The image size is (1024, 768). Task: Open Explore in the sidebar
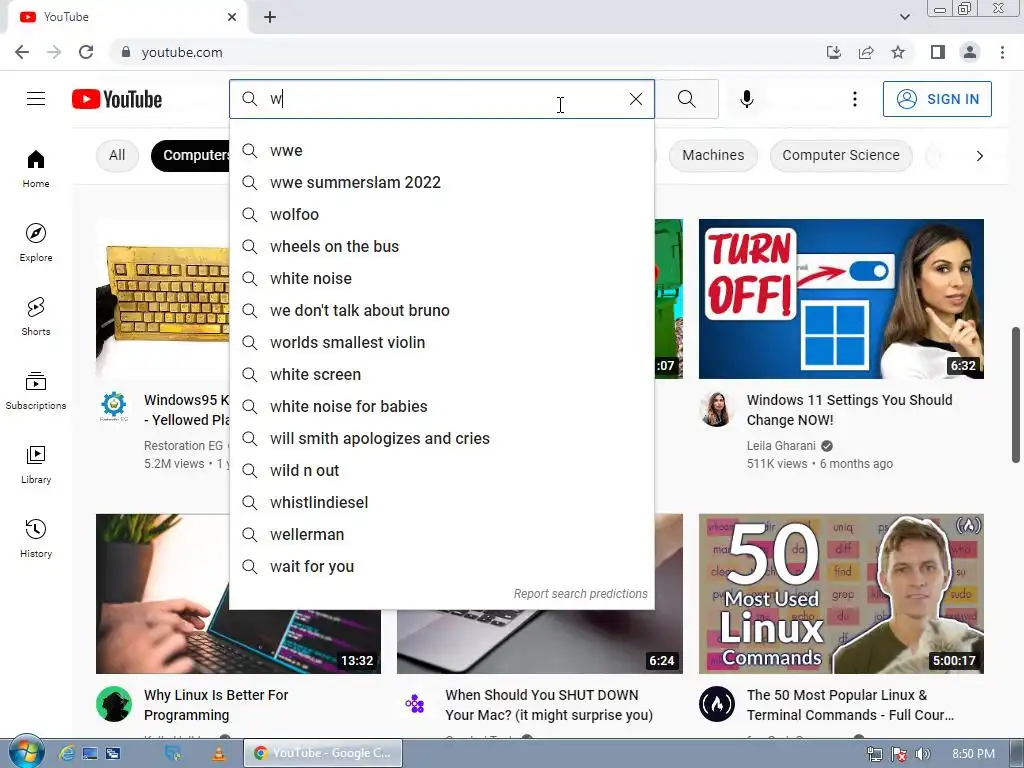(x=36, y=242)
